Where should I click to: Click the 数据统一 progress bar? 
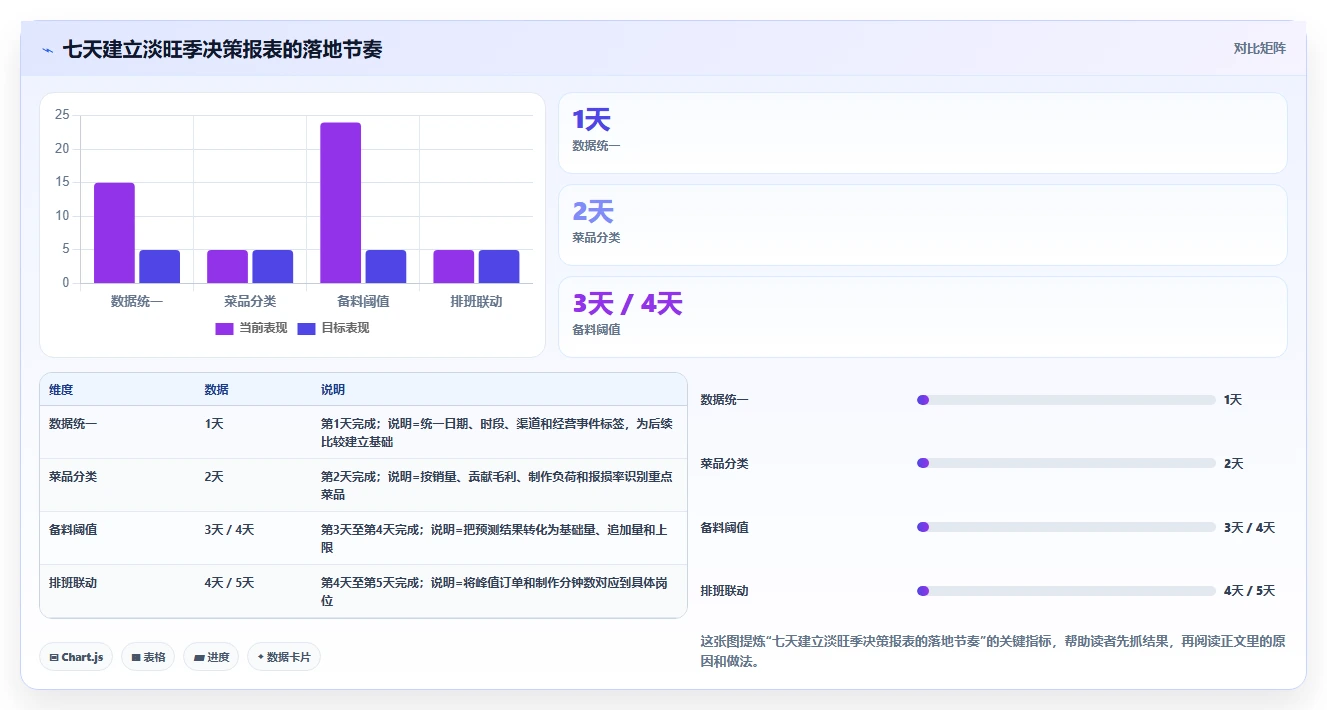coord(1066,400)
